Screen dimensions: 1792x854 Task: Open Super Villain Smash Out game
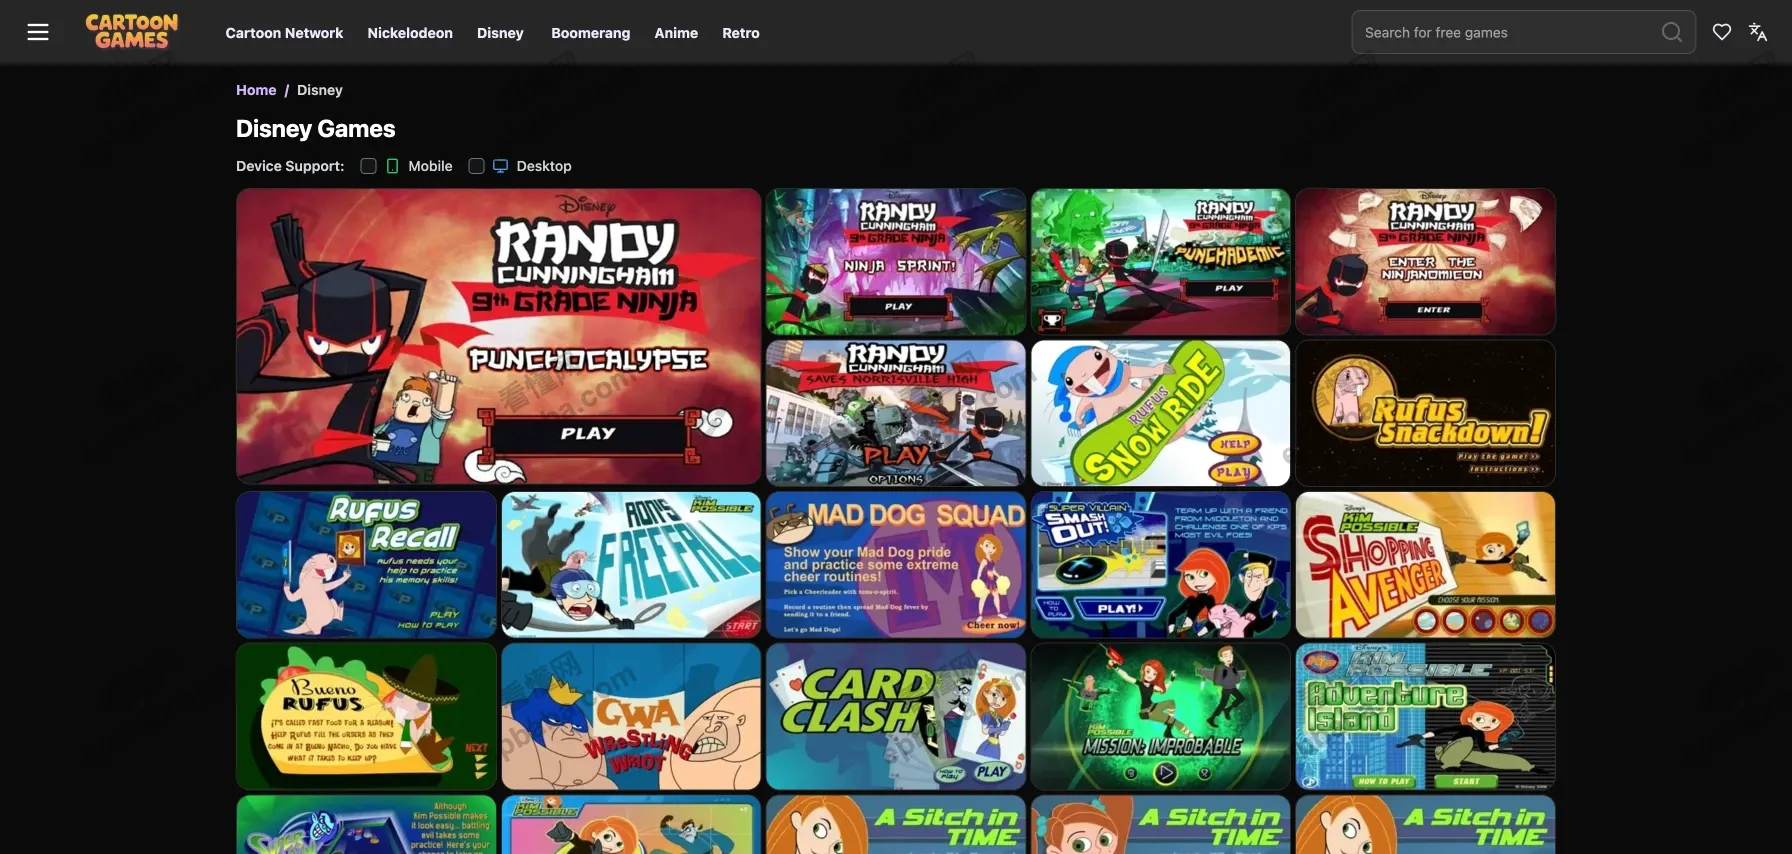[1161, 565]
